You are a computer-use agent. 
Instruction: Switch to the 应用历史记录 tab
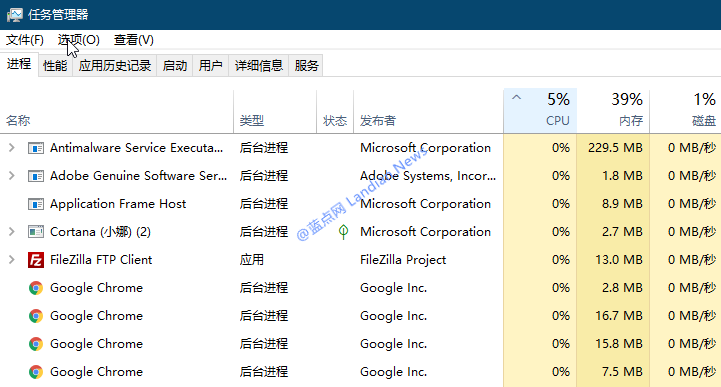pyautogui.click(x=114, y=66)
